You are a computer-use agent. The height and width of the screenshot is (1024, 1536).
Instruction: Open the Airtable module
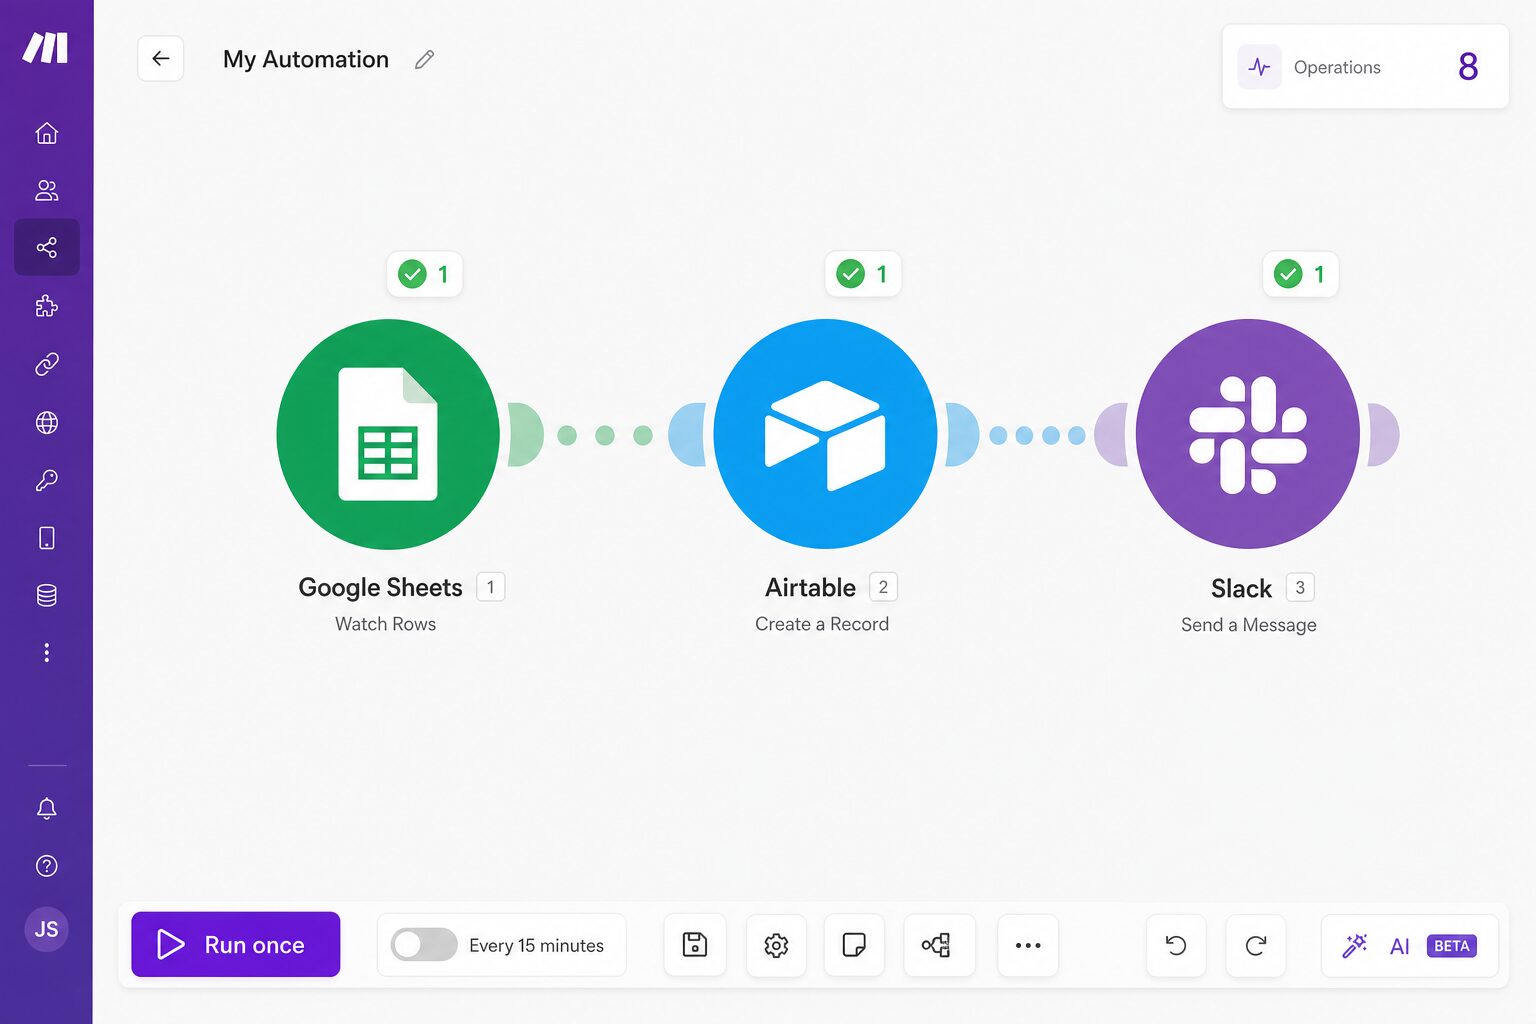pyautogui.click(x=826, y=434)
